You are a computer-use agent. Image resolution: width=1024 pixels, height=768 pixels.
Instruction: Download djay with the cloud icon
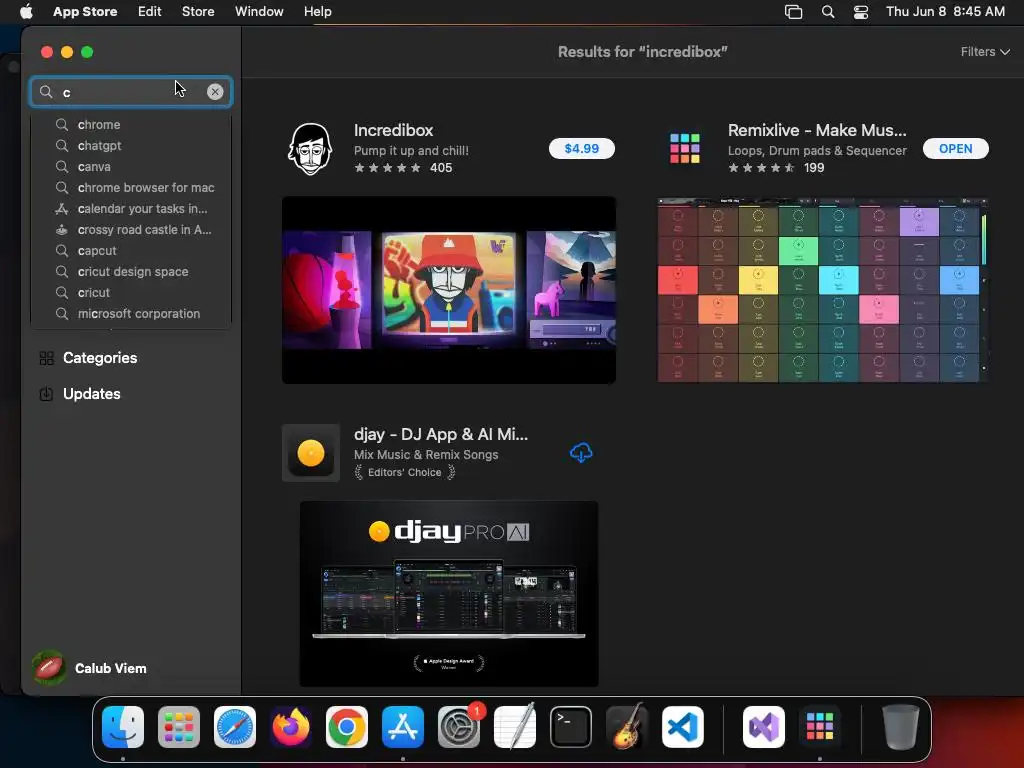[581, 453]
